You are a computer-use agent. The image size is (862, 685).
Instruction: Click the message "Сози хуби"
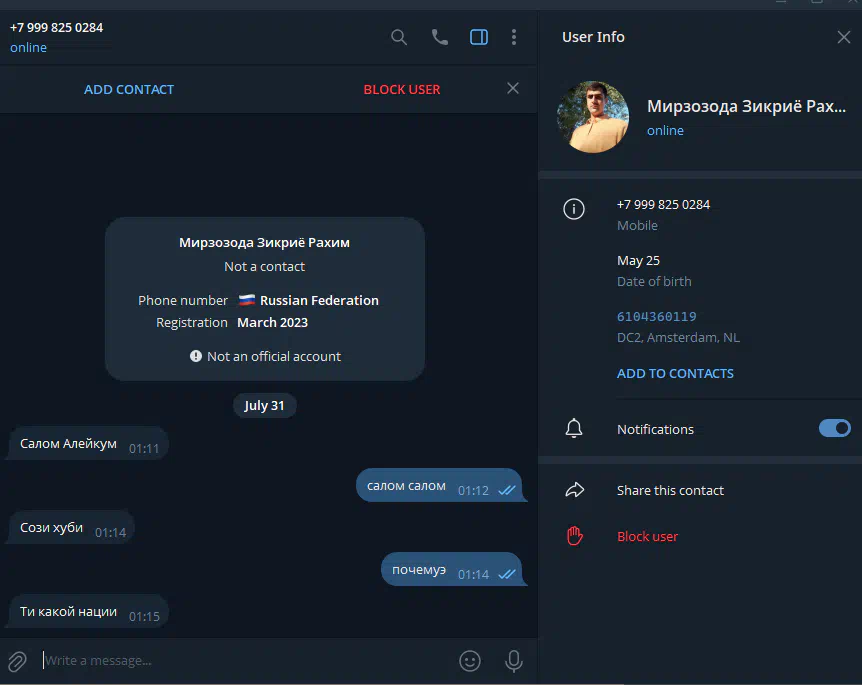(x=71, y=528)
